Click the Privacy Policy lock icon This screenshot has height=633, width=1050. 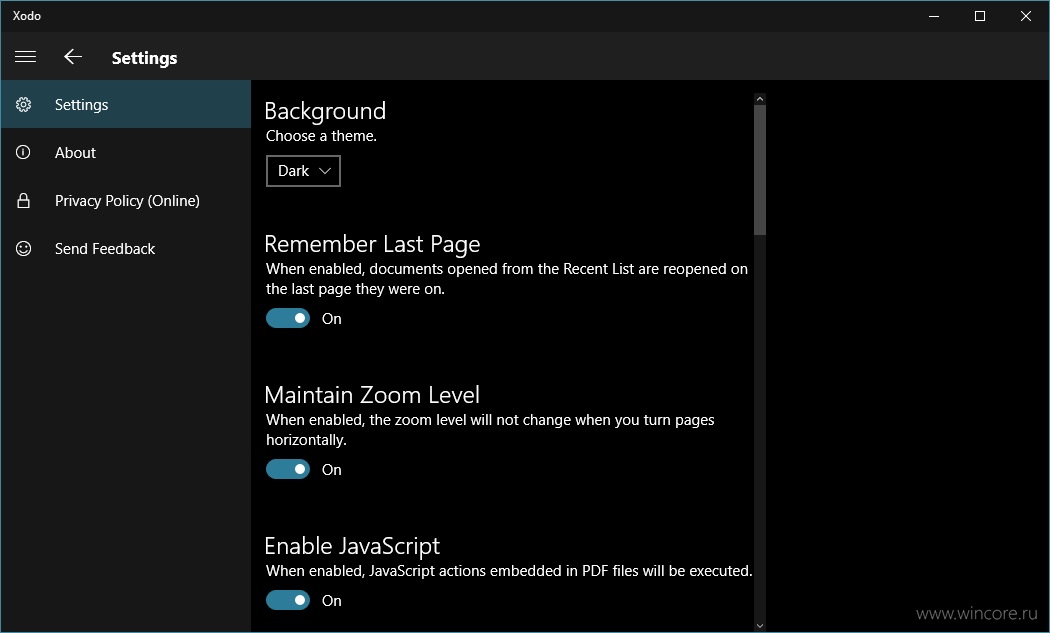coord(23,200)
